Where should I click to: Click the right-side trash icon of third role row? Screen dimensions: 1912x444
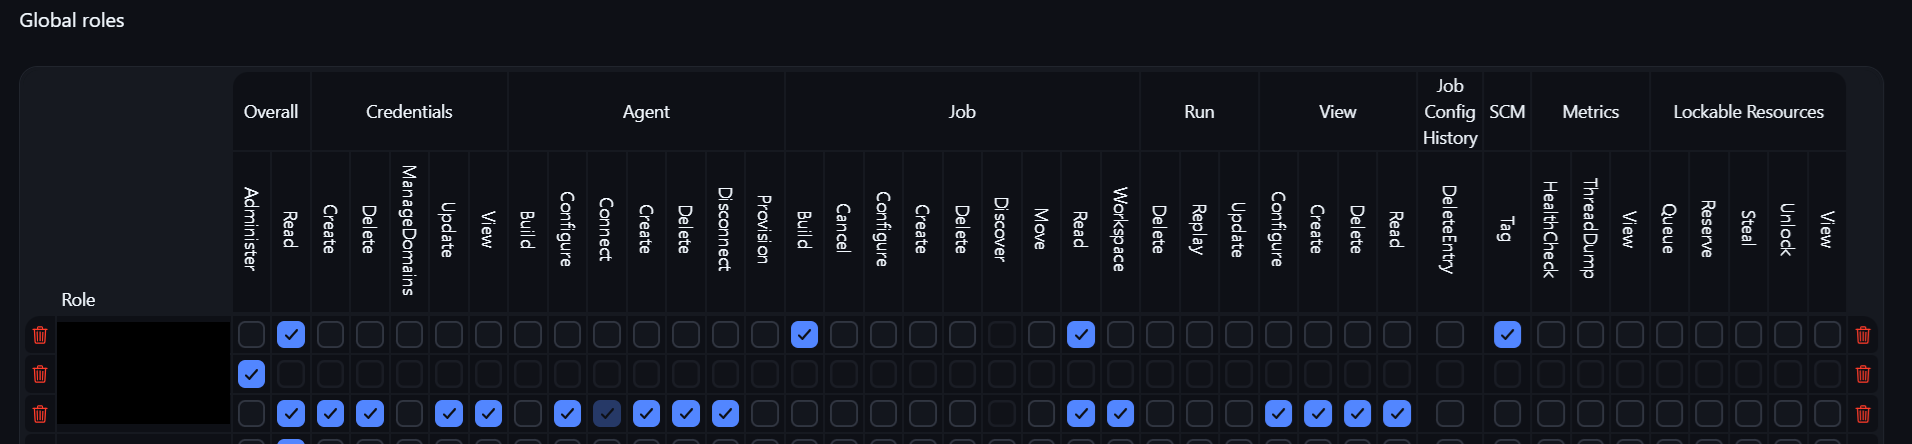pos(1863,414)
